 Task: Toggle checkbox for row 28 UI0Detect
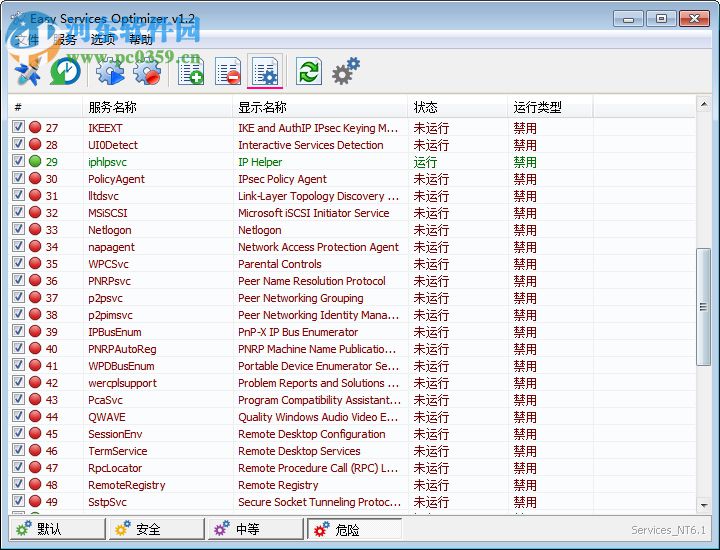[x=18, y=144]
